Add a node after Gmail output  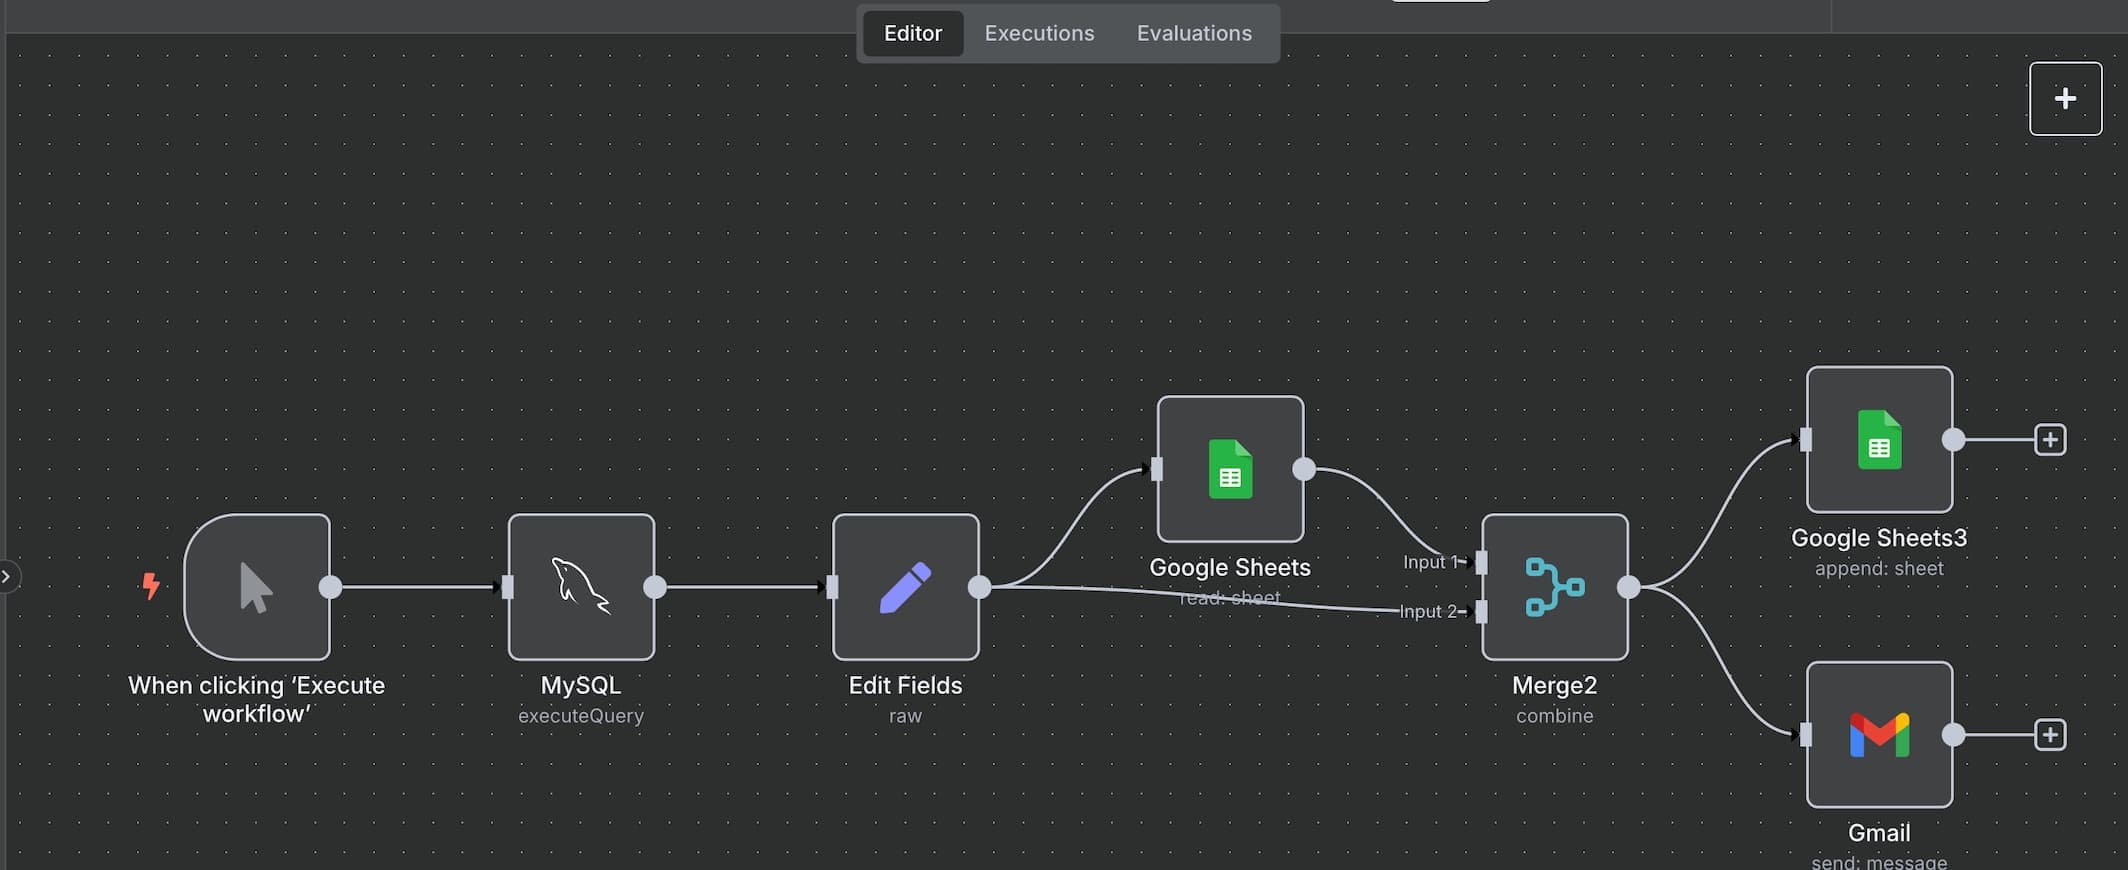[2050, 735]
